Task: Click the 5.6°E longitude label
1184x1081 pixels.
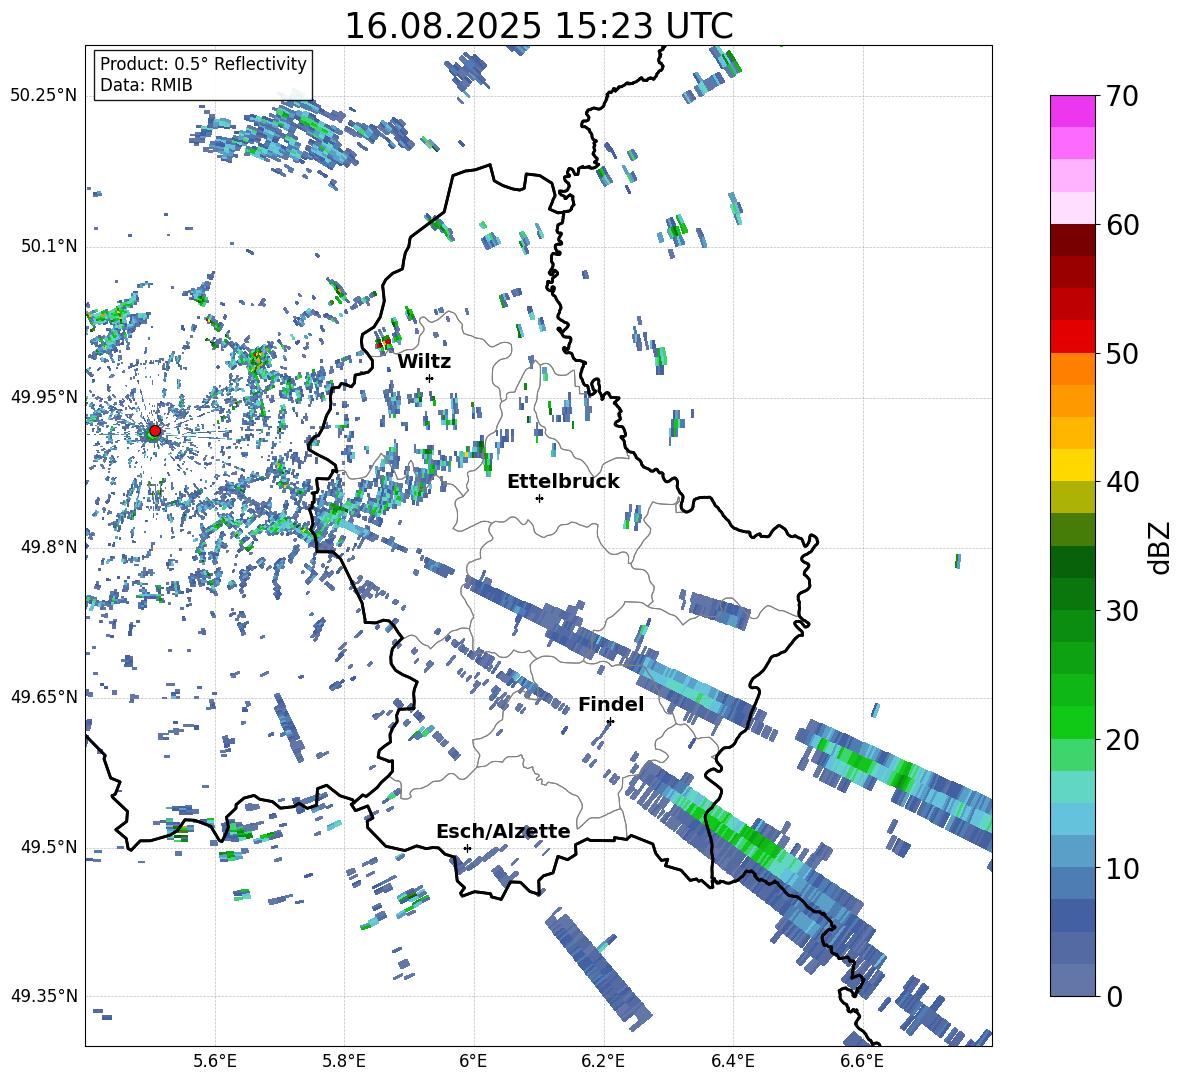Action: click(x=215, y=1061)
